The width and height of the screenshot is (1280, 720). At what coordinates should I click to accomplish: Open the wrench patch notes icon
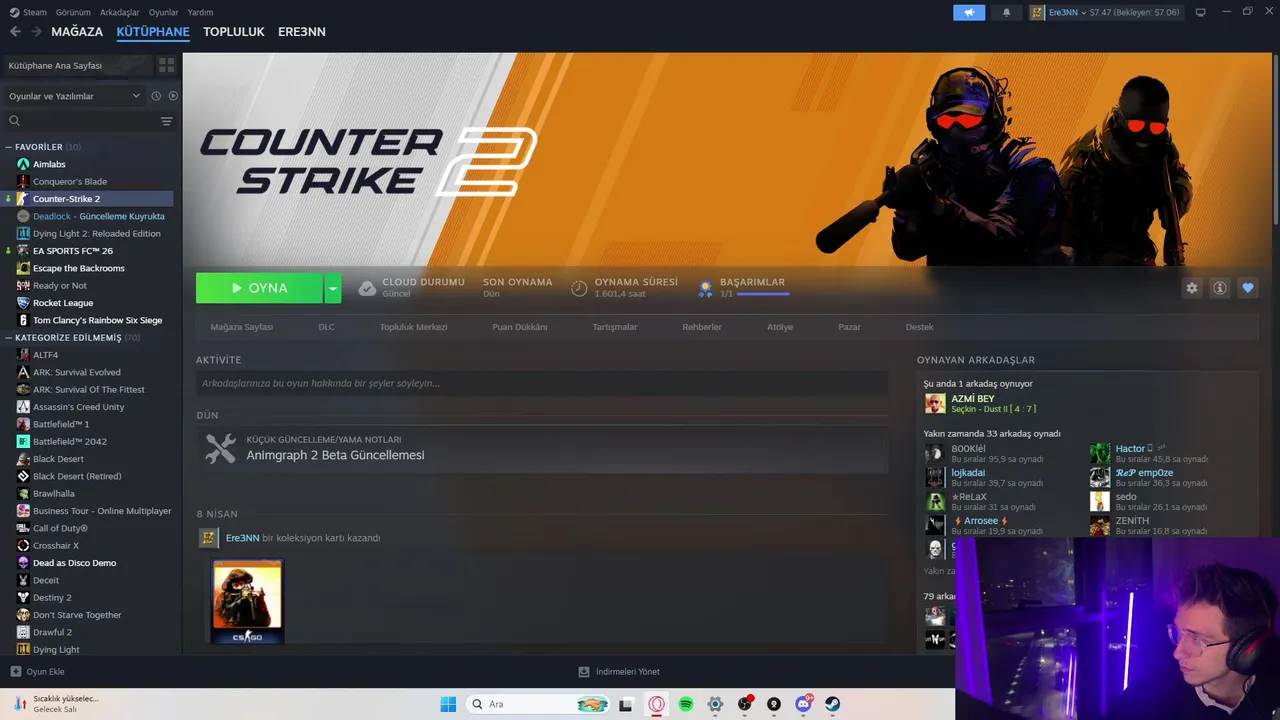pos(220,448)
